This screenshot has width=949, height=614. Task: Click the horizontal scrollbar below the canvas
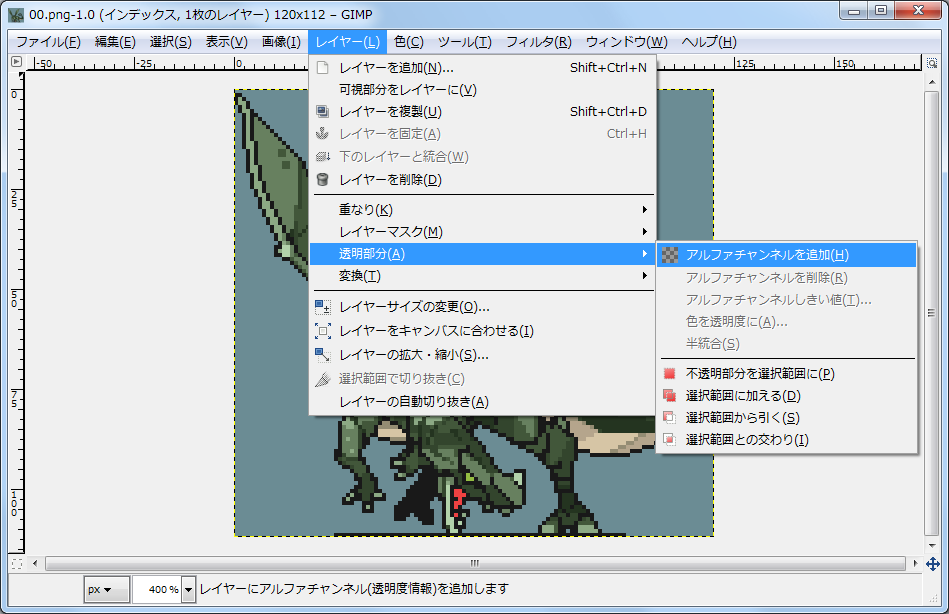[475, 563]
